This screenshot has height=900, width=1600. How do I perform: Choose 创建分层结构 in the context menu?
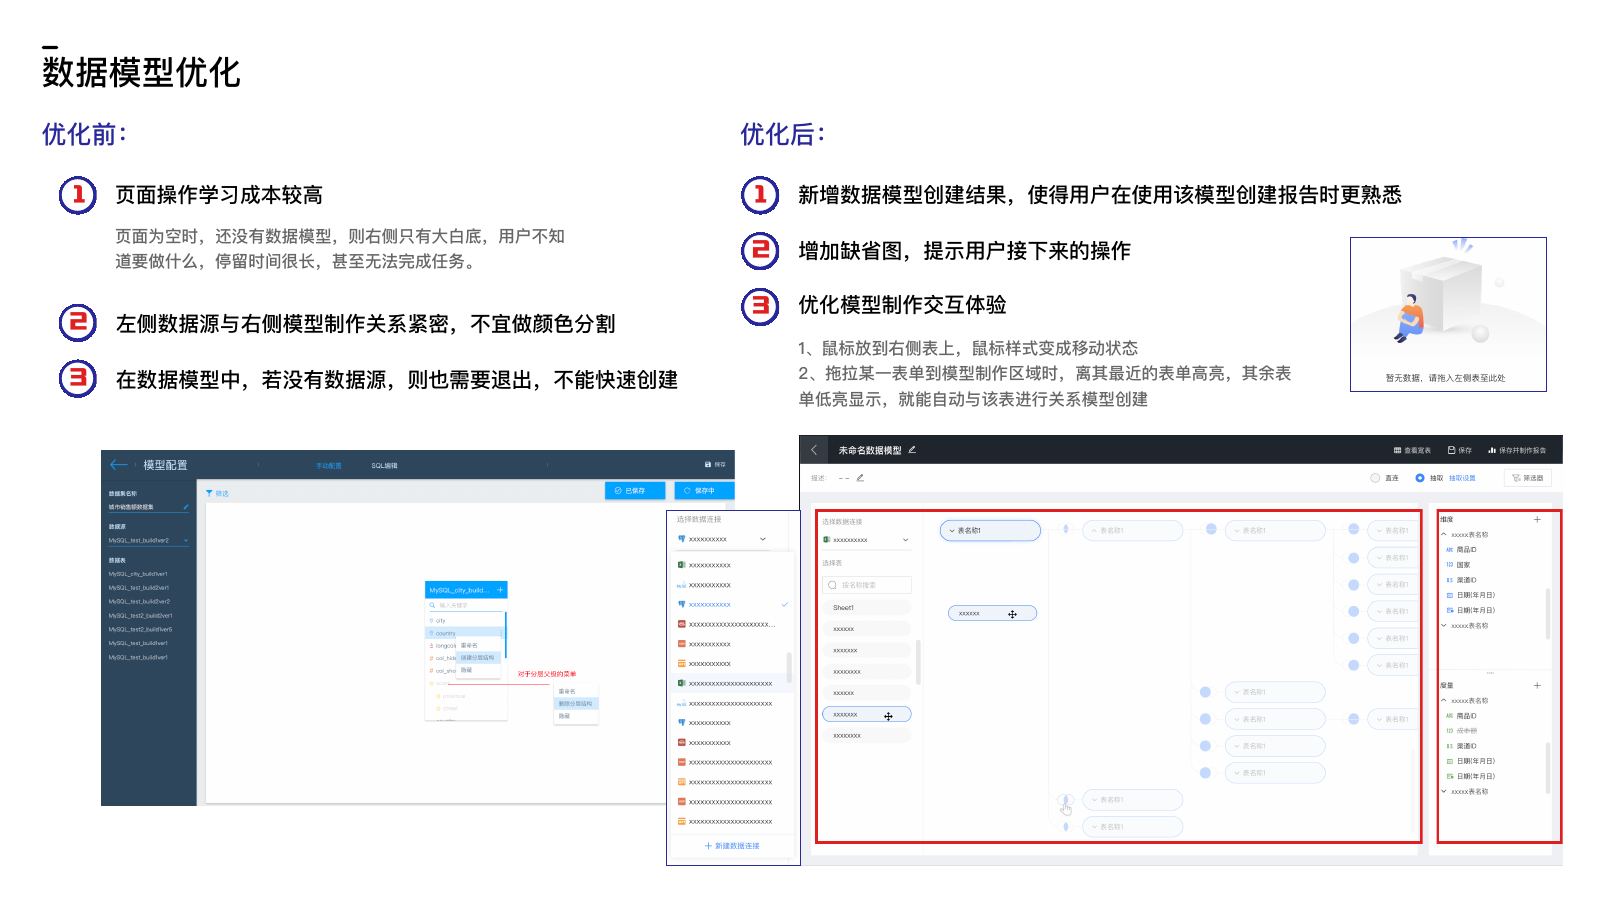pos(477,658)
